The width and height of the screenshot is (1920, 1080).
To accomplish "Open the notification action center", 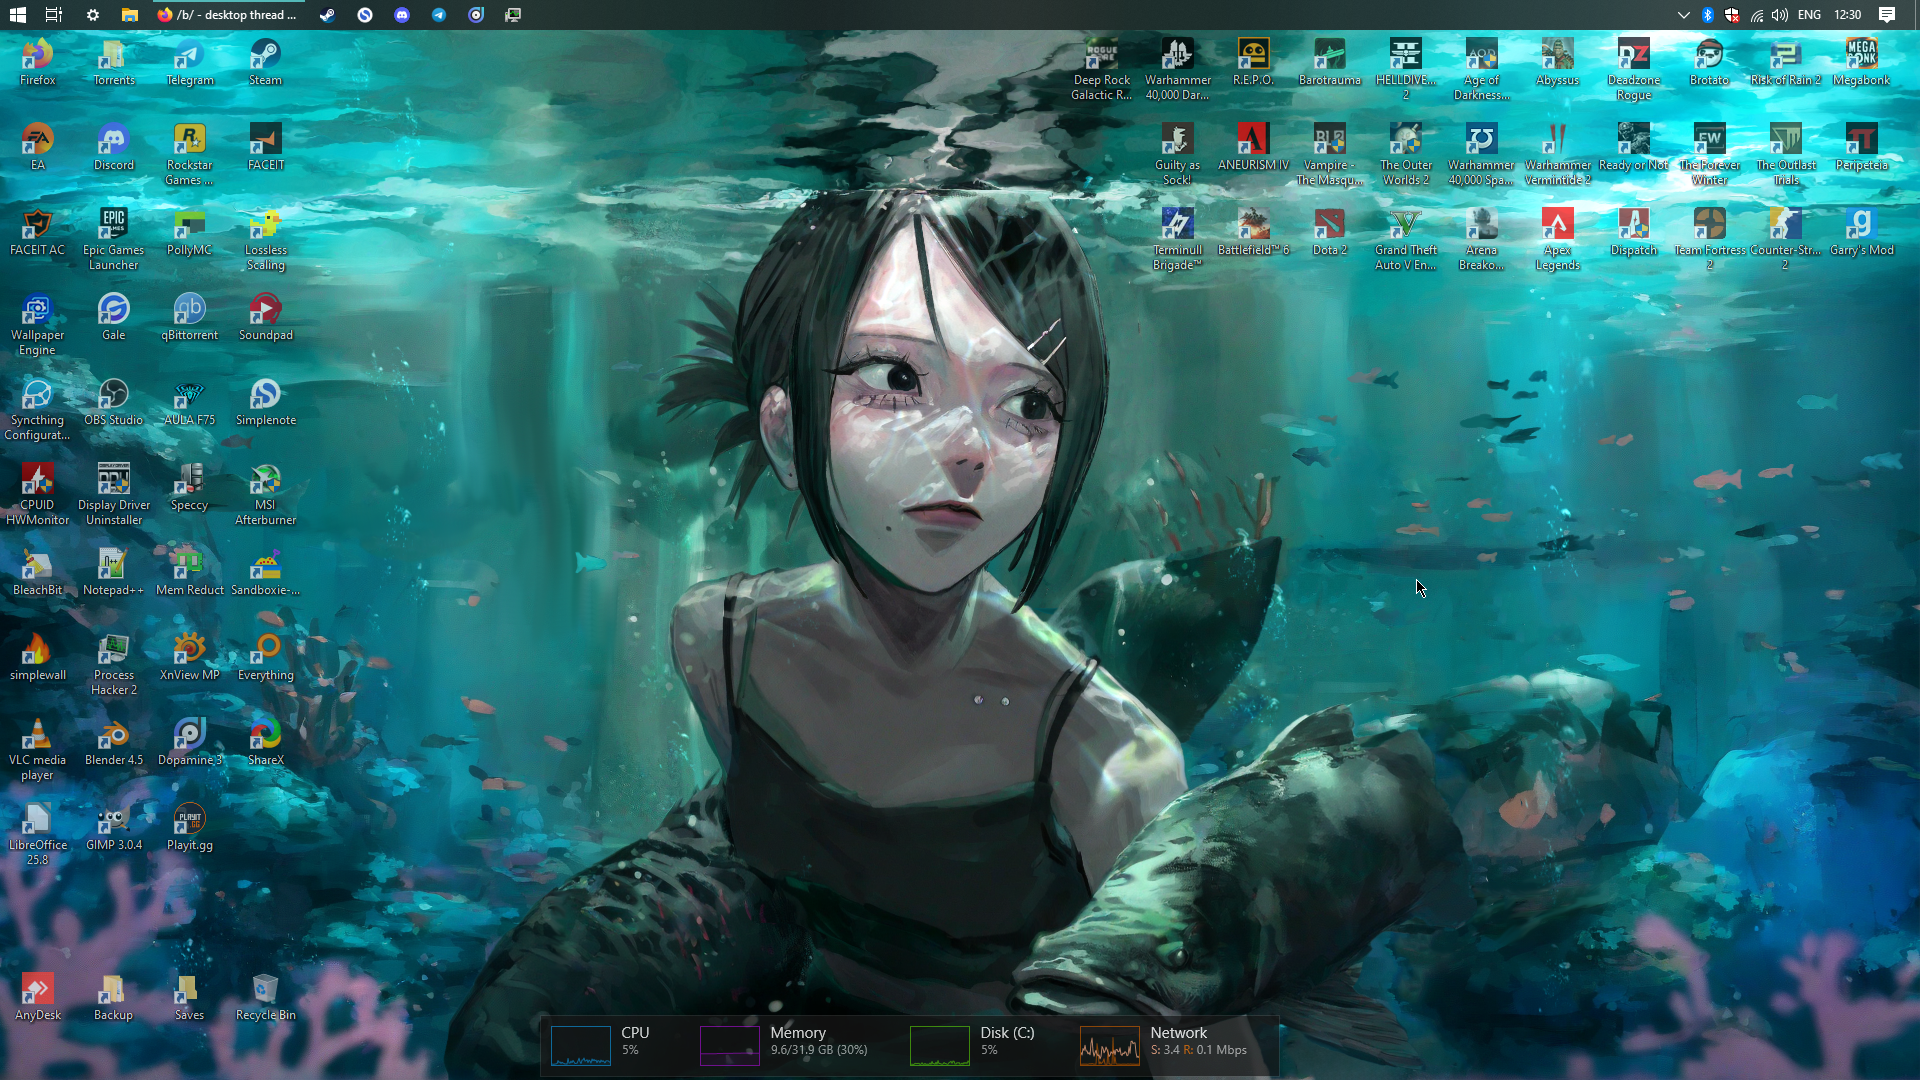I will click(1887, 15).
